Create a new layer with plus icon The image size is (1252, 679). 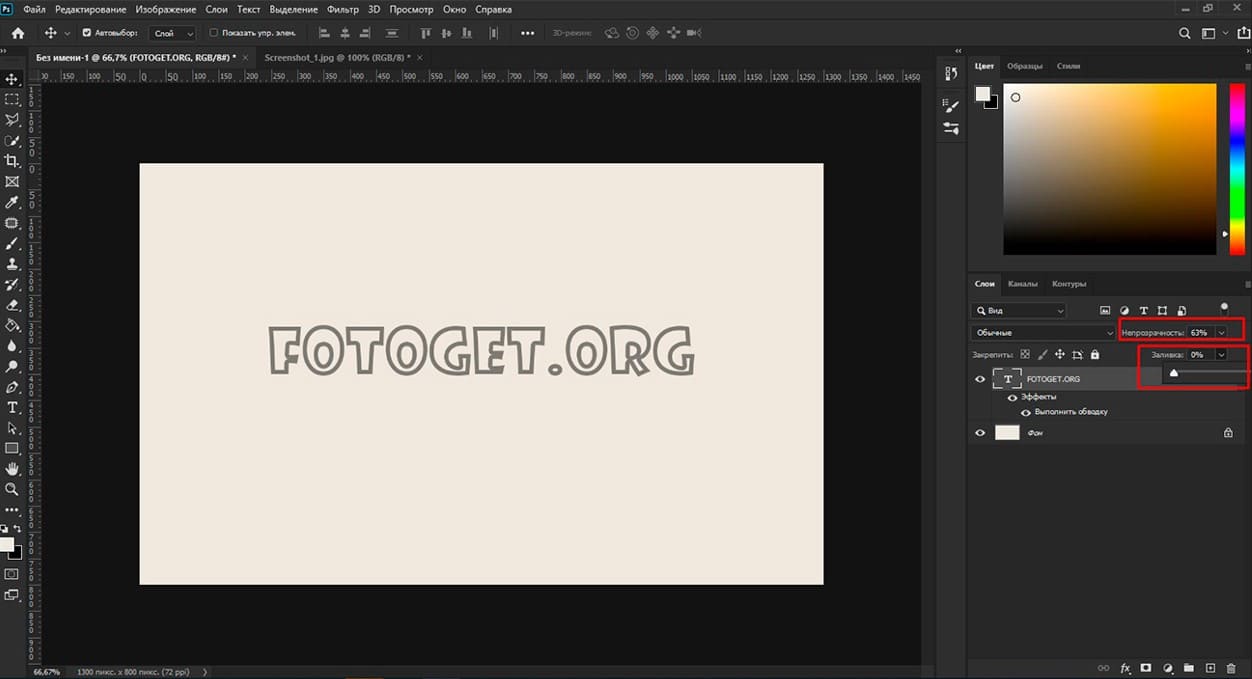tap(1209, 667)
